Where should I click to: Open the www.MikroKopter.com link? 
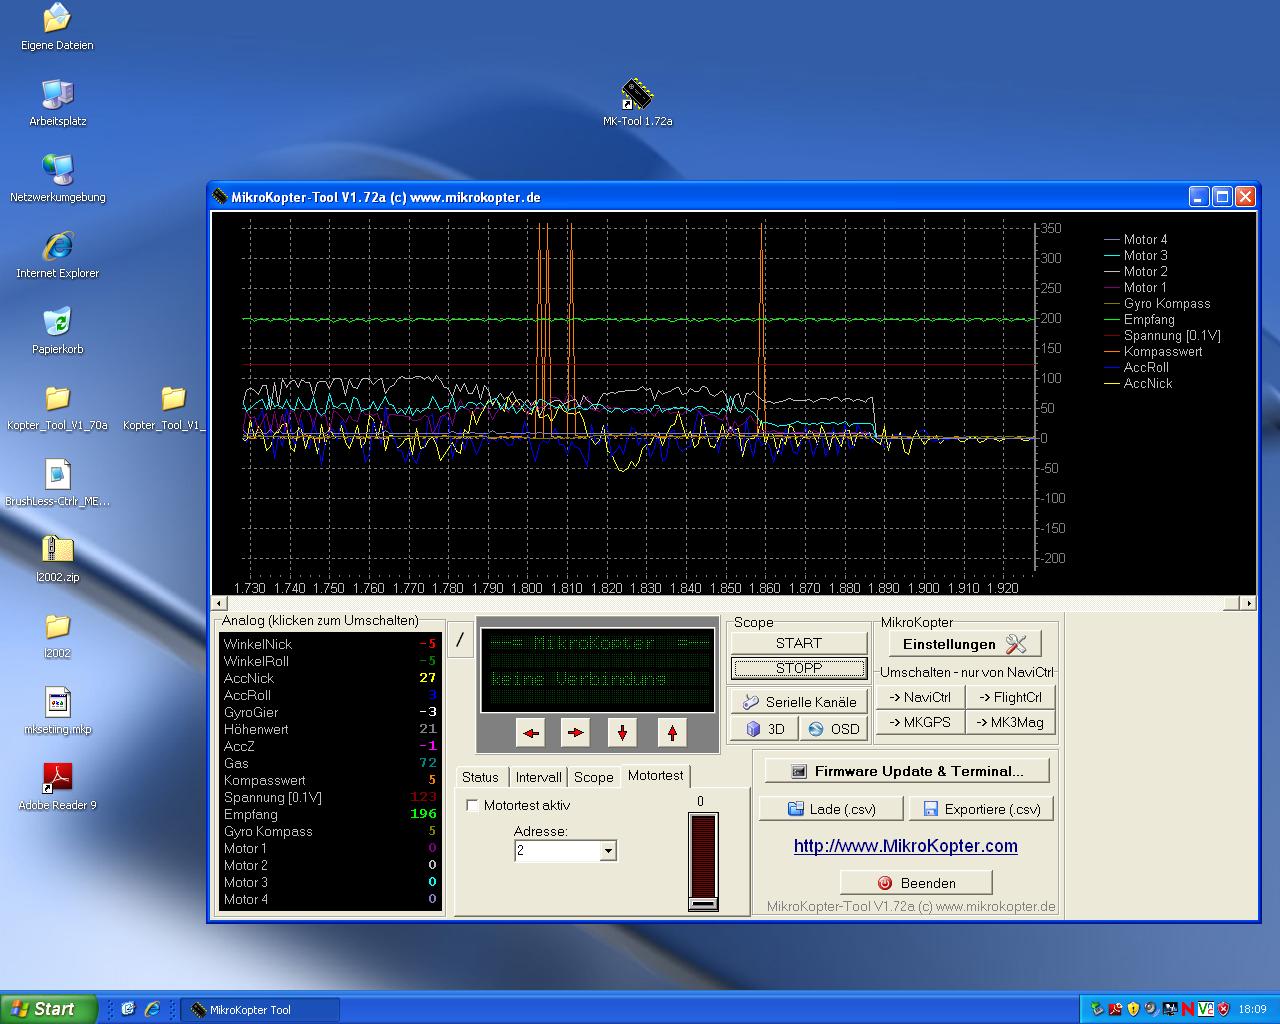click(x=905, y=846)
